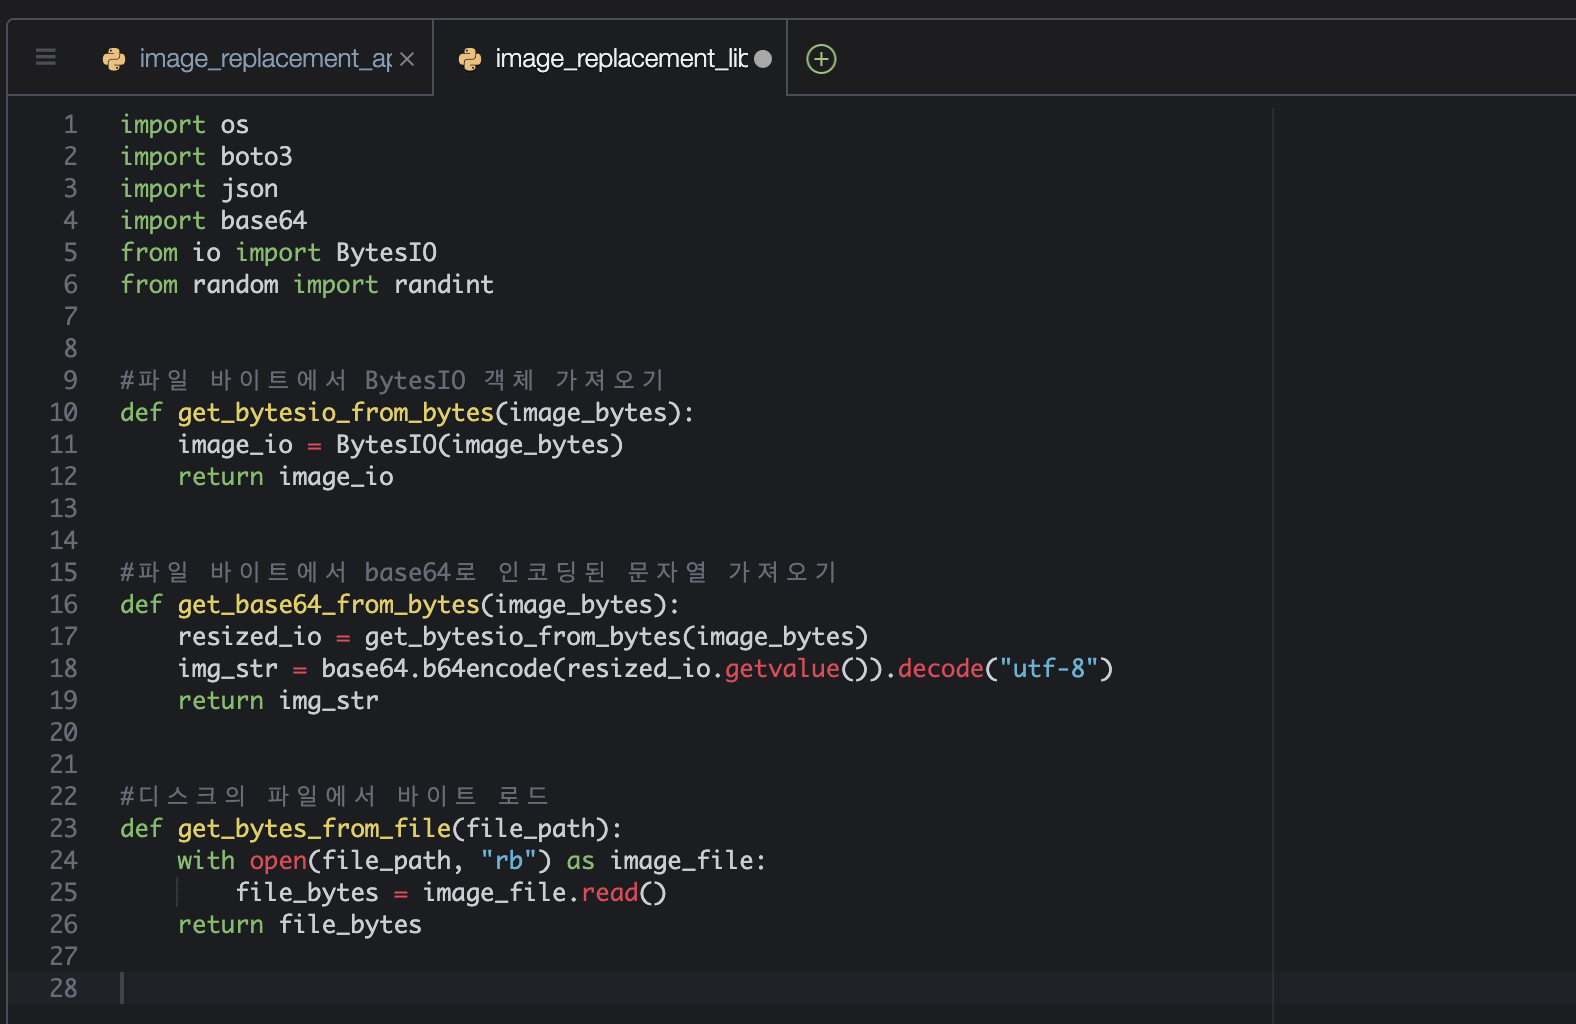The height and width of the screenshot is (1024, 1576).
Task: Click line number 28 in the gutter
Action: point(63,988)
